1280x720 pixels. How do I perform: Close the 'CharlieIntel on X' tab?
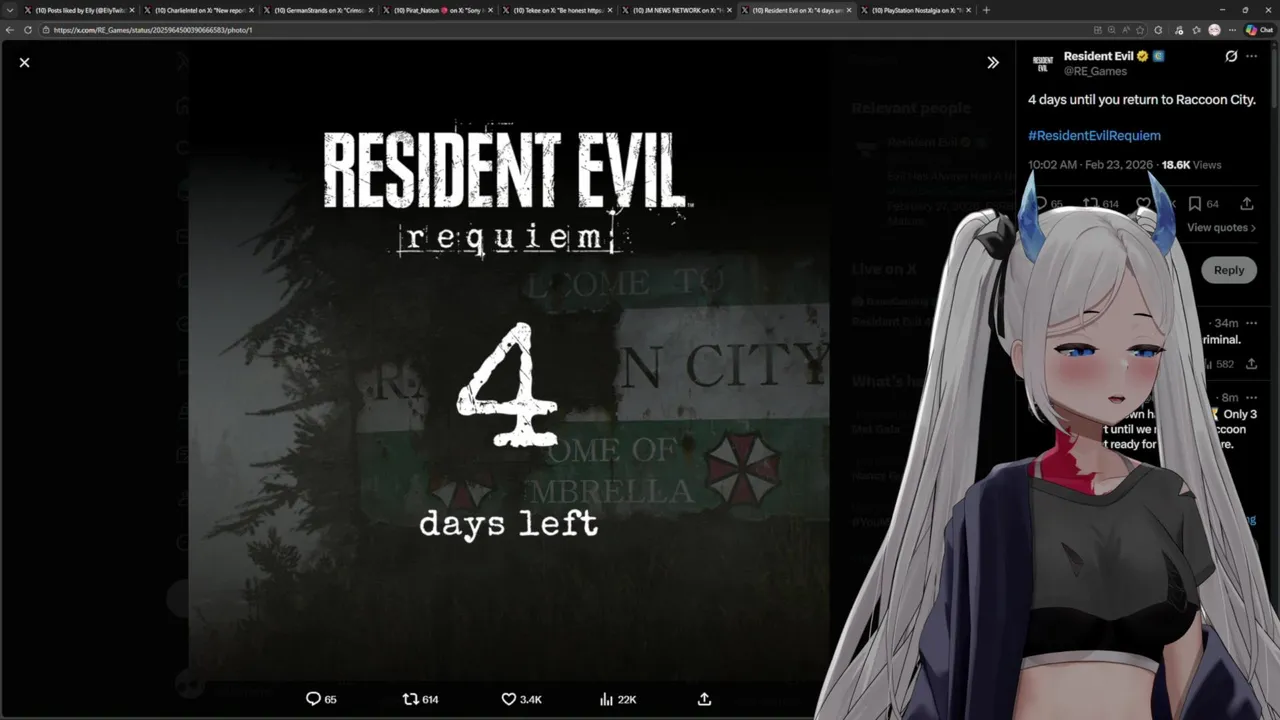click(251, 10)
